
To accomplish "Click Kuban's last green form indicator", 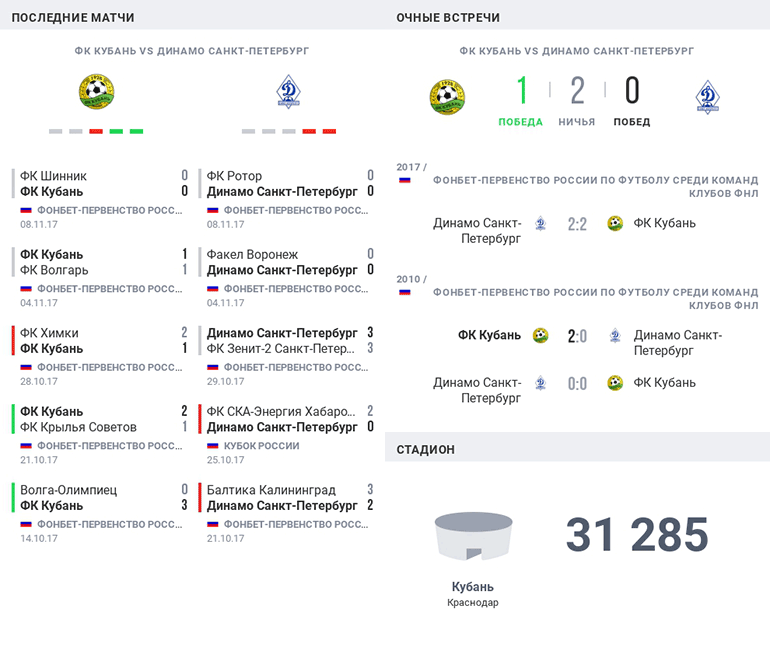I will point(136,131).
